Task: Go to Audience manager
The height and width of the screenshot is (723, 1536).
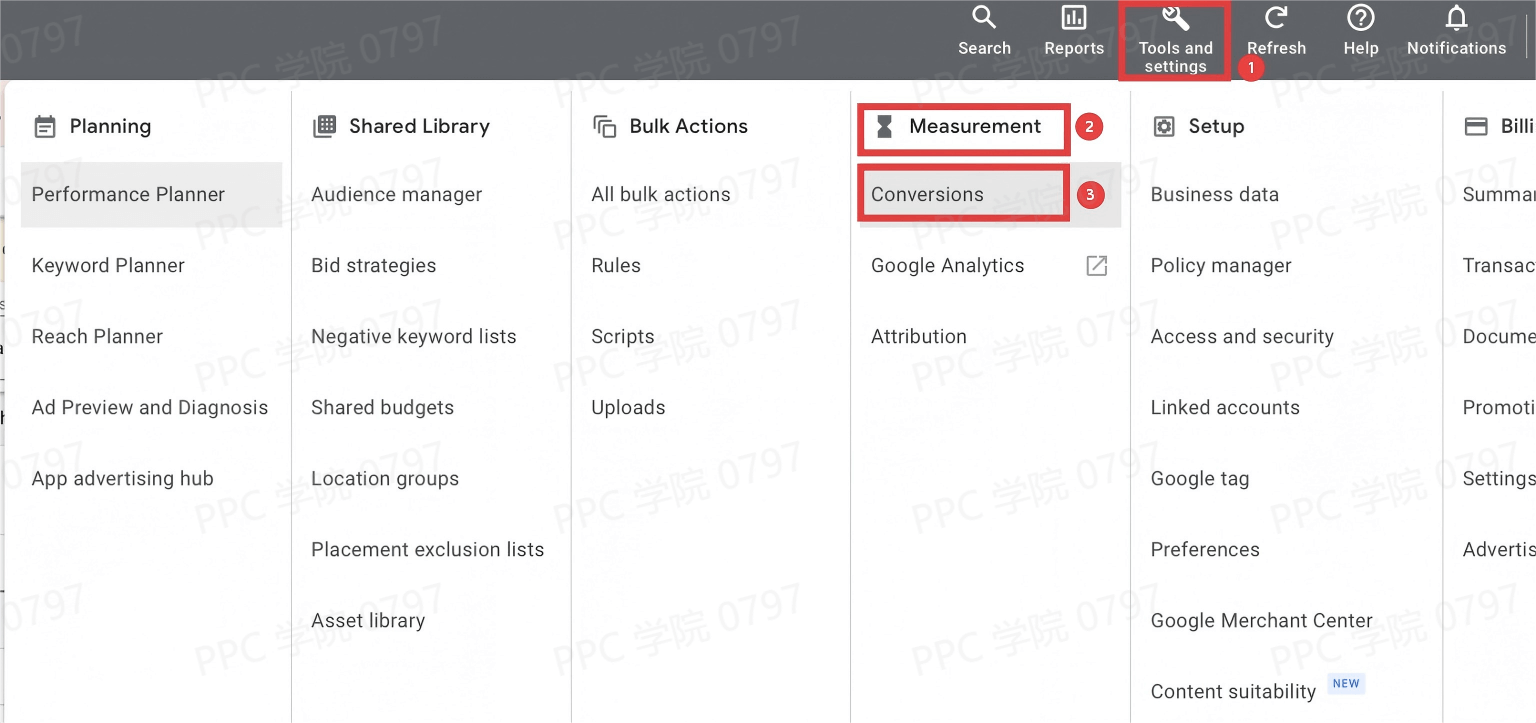Action: tap(396, 195)
